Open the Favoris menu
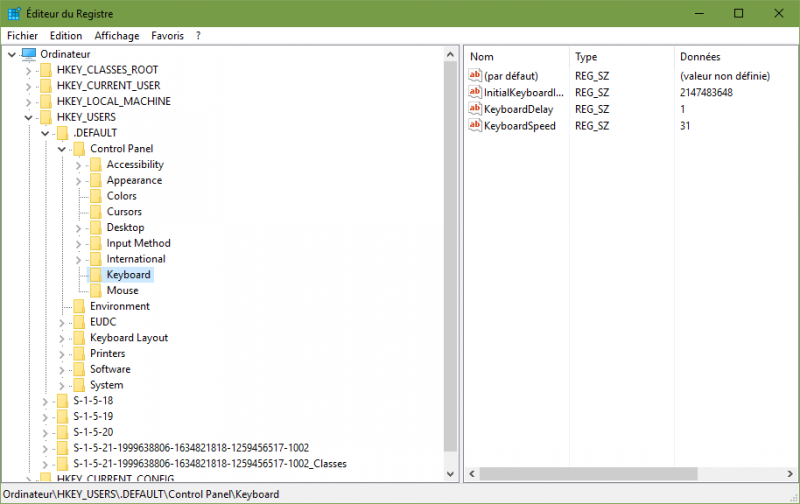 167,36
